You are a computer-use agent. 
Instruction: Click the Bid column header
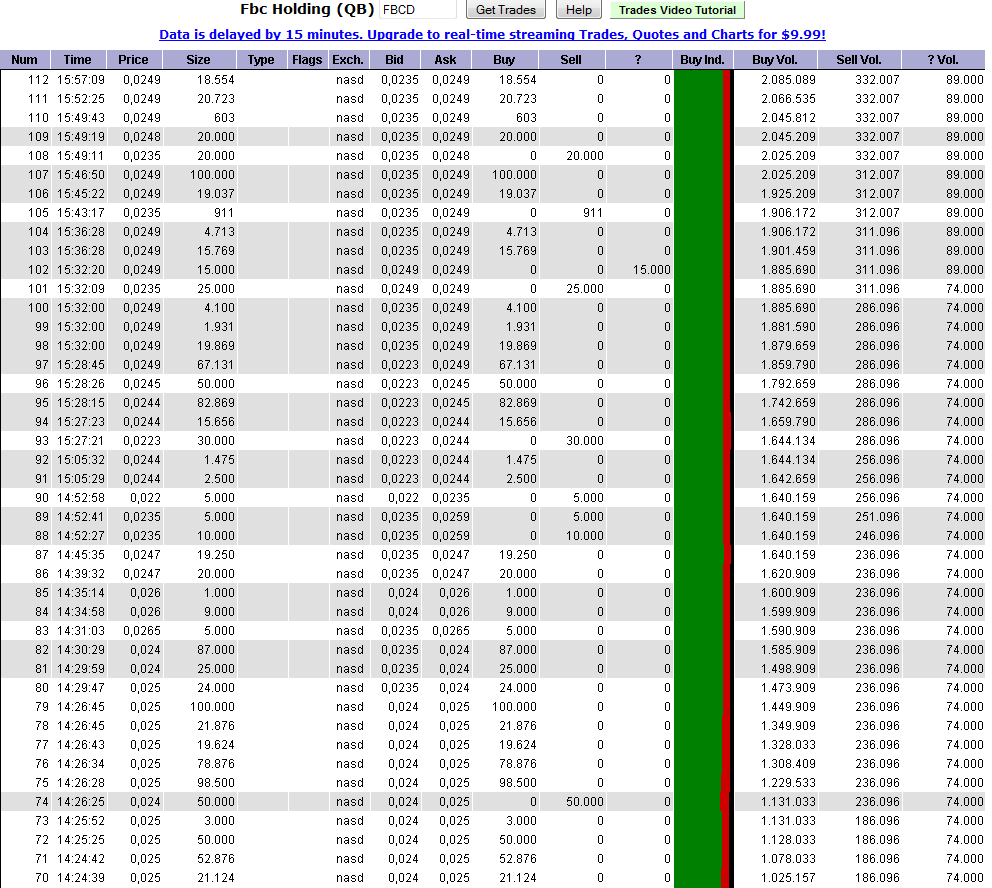(x=395, y=59)
